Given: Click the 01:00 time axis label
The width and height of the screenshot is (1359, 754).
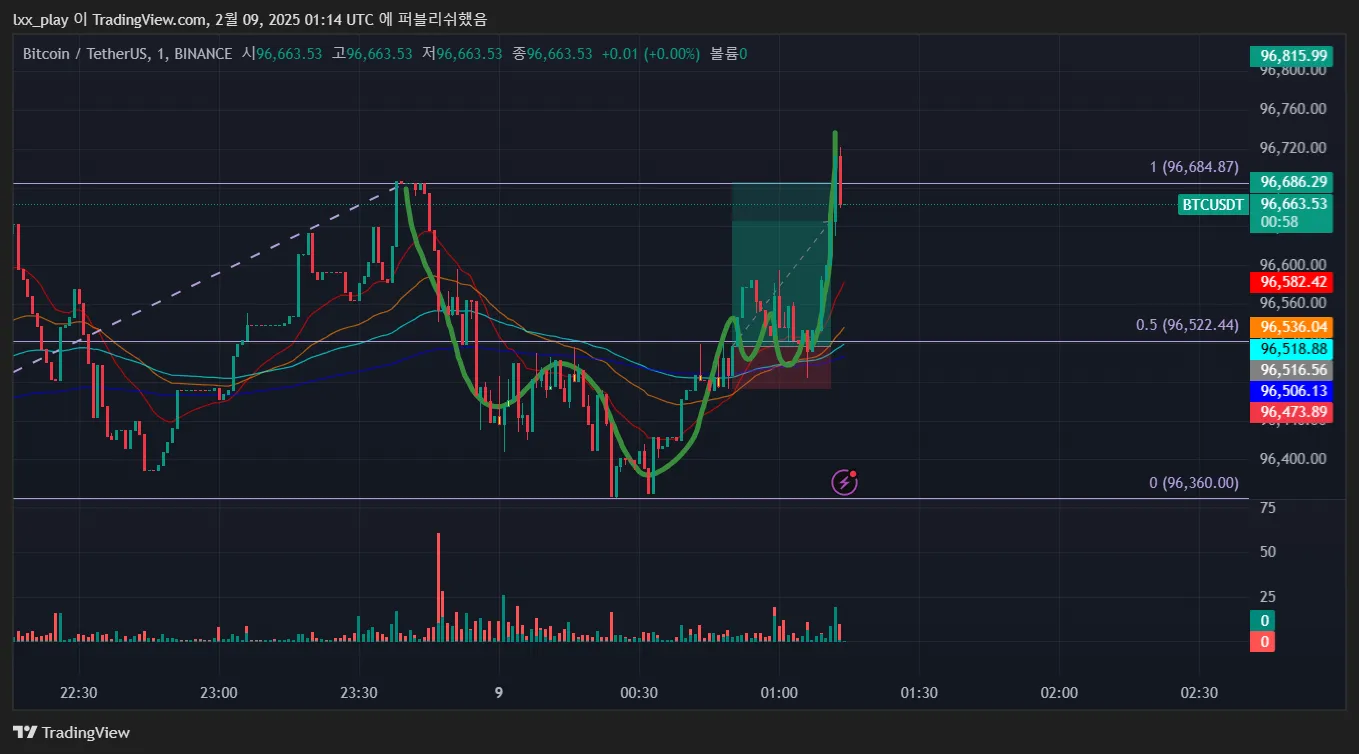Looking at the screenshot, I should point(778,692).
